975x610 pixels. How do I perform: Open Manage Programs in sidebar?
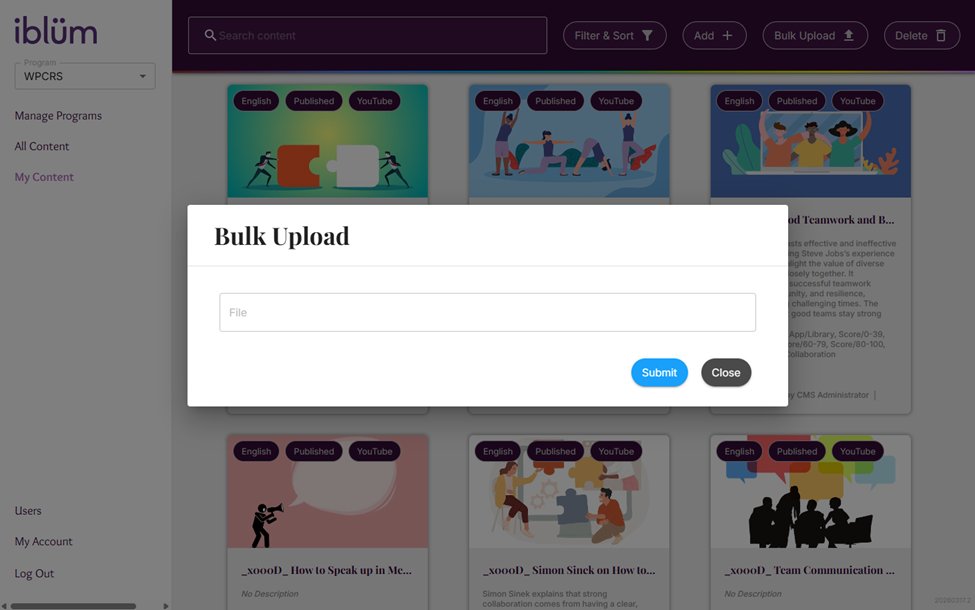58,116
